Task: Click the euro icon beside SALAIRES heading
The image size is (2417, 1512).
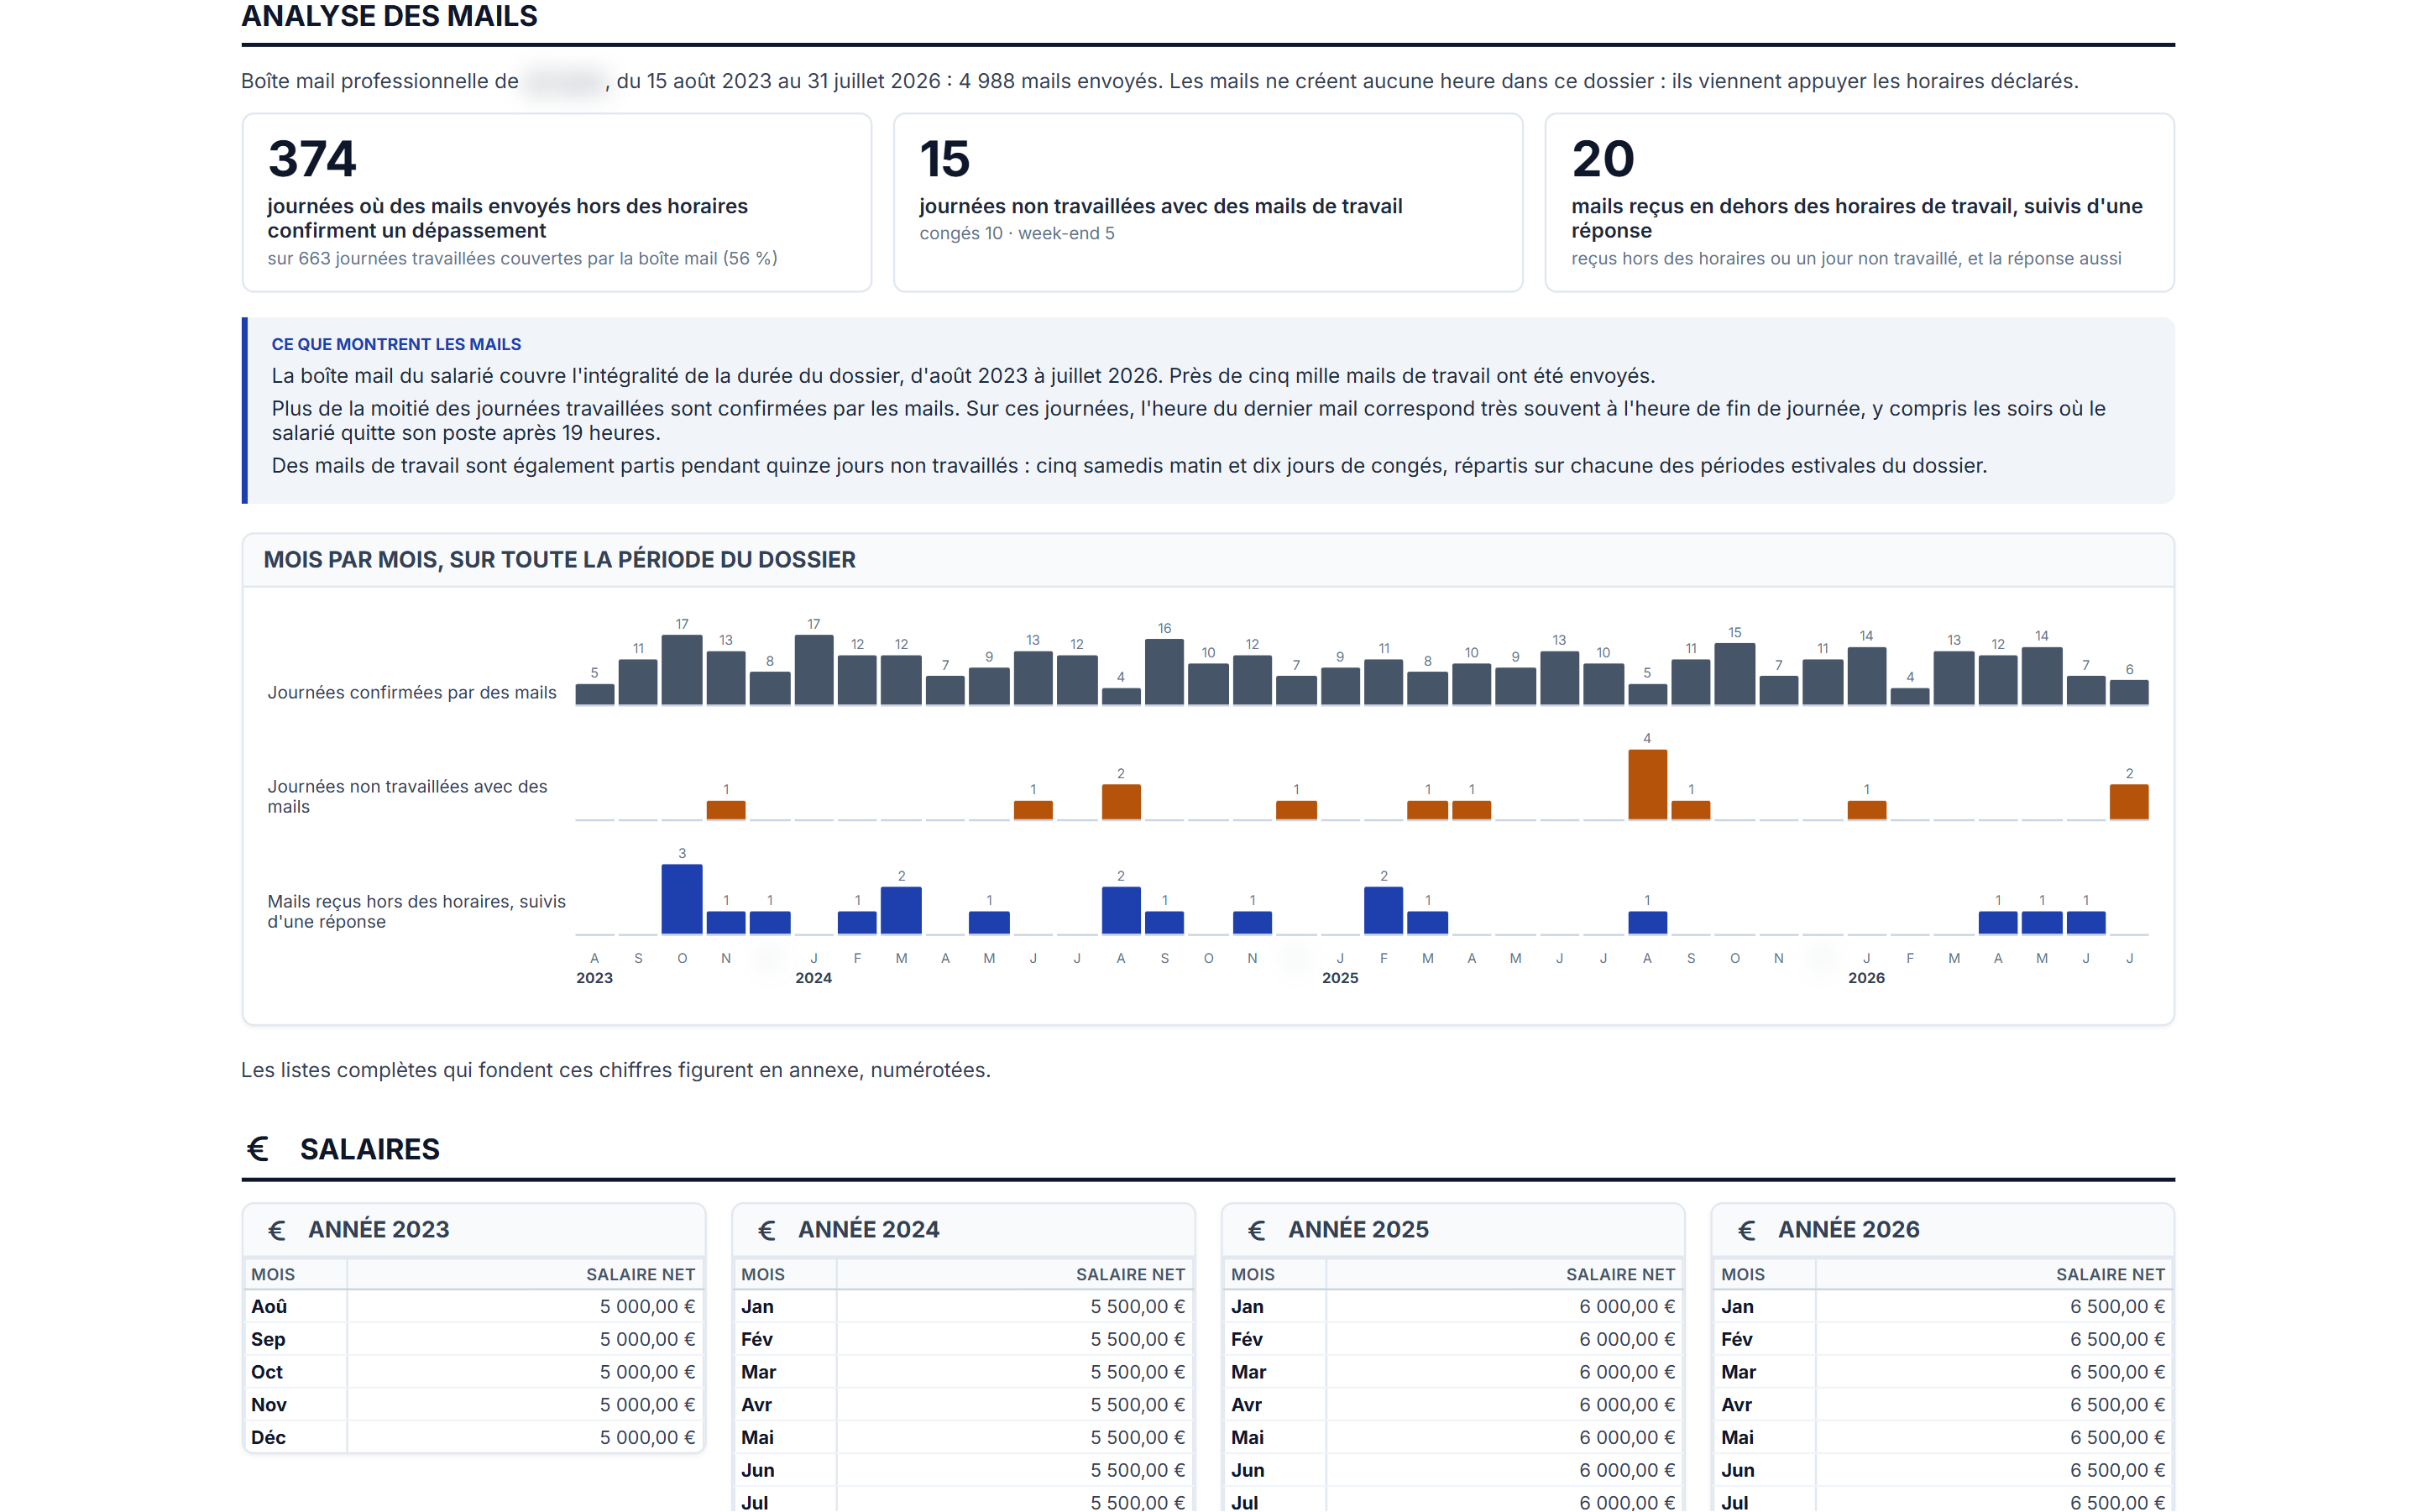Action: pyautogui.click(x=258, y=1149)
